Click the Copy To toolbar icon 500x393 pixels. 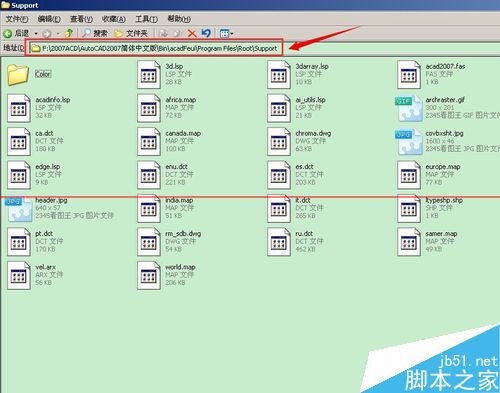coord(178,33)
